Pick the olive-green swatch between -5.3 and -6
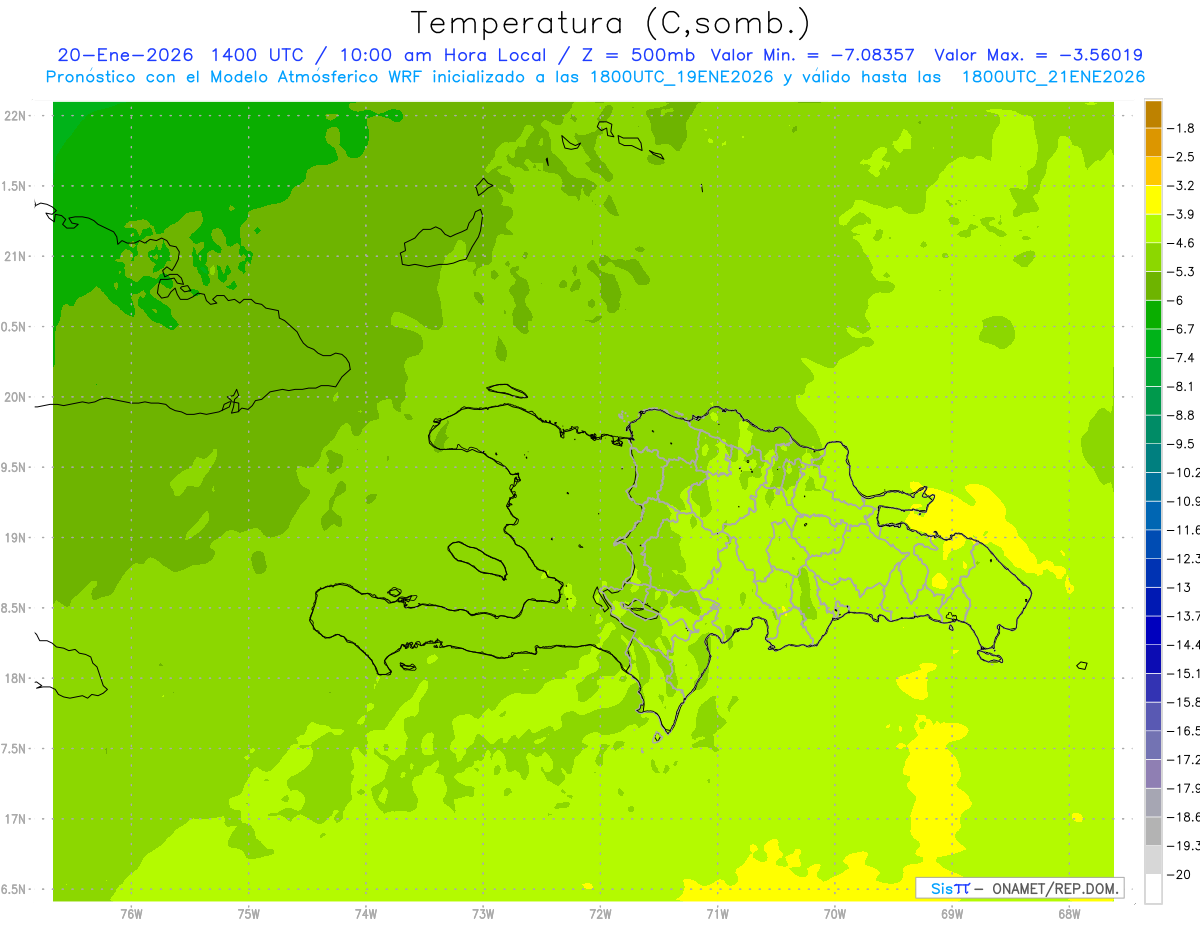Image resolution: width=1200 pixels, height=927 pixels. pos(1153,287)
